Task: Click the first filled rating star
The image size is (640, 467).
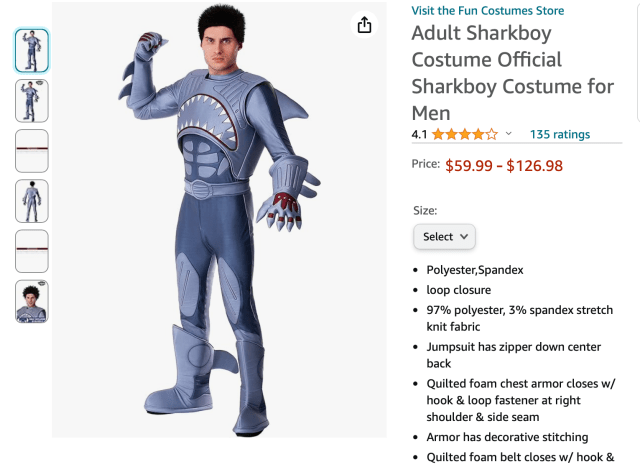Action: (x=438, y=134)
